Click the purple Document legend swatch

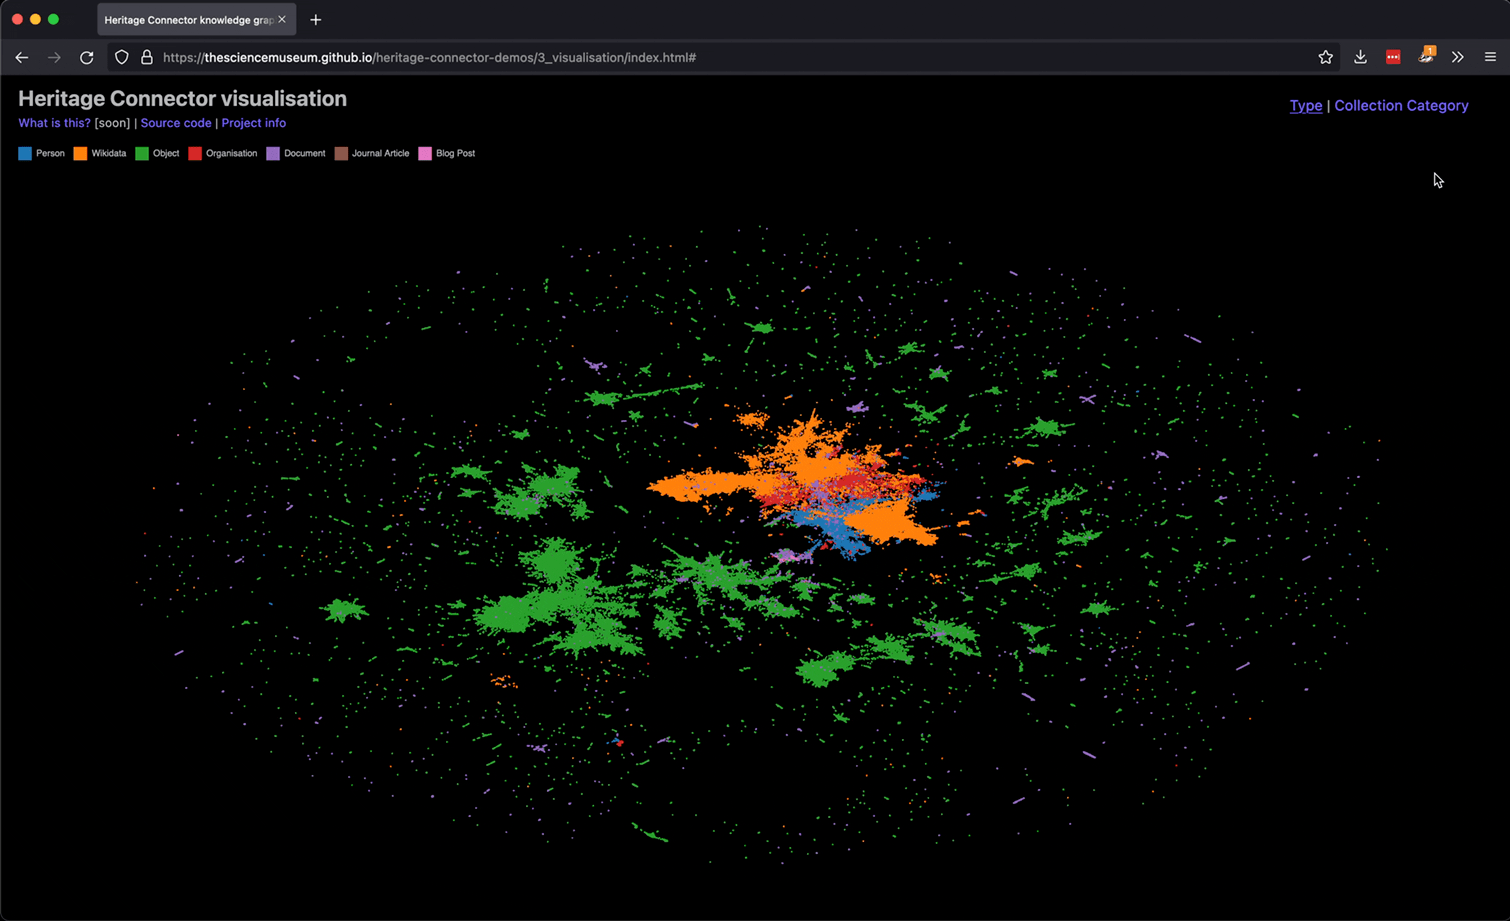click(273, 154)
